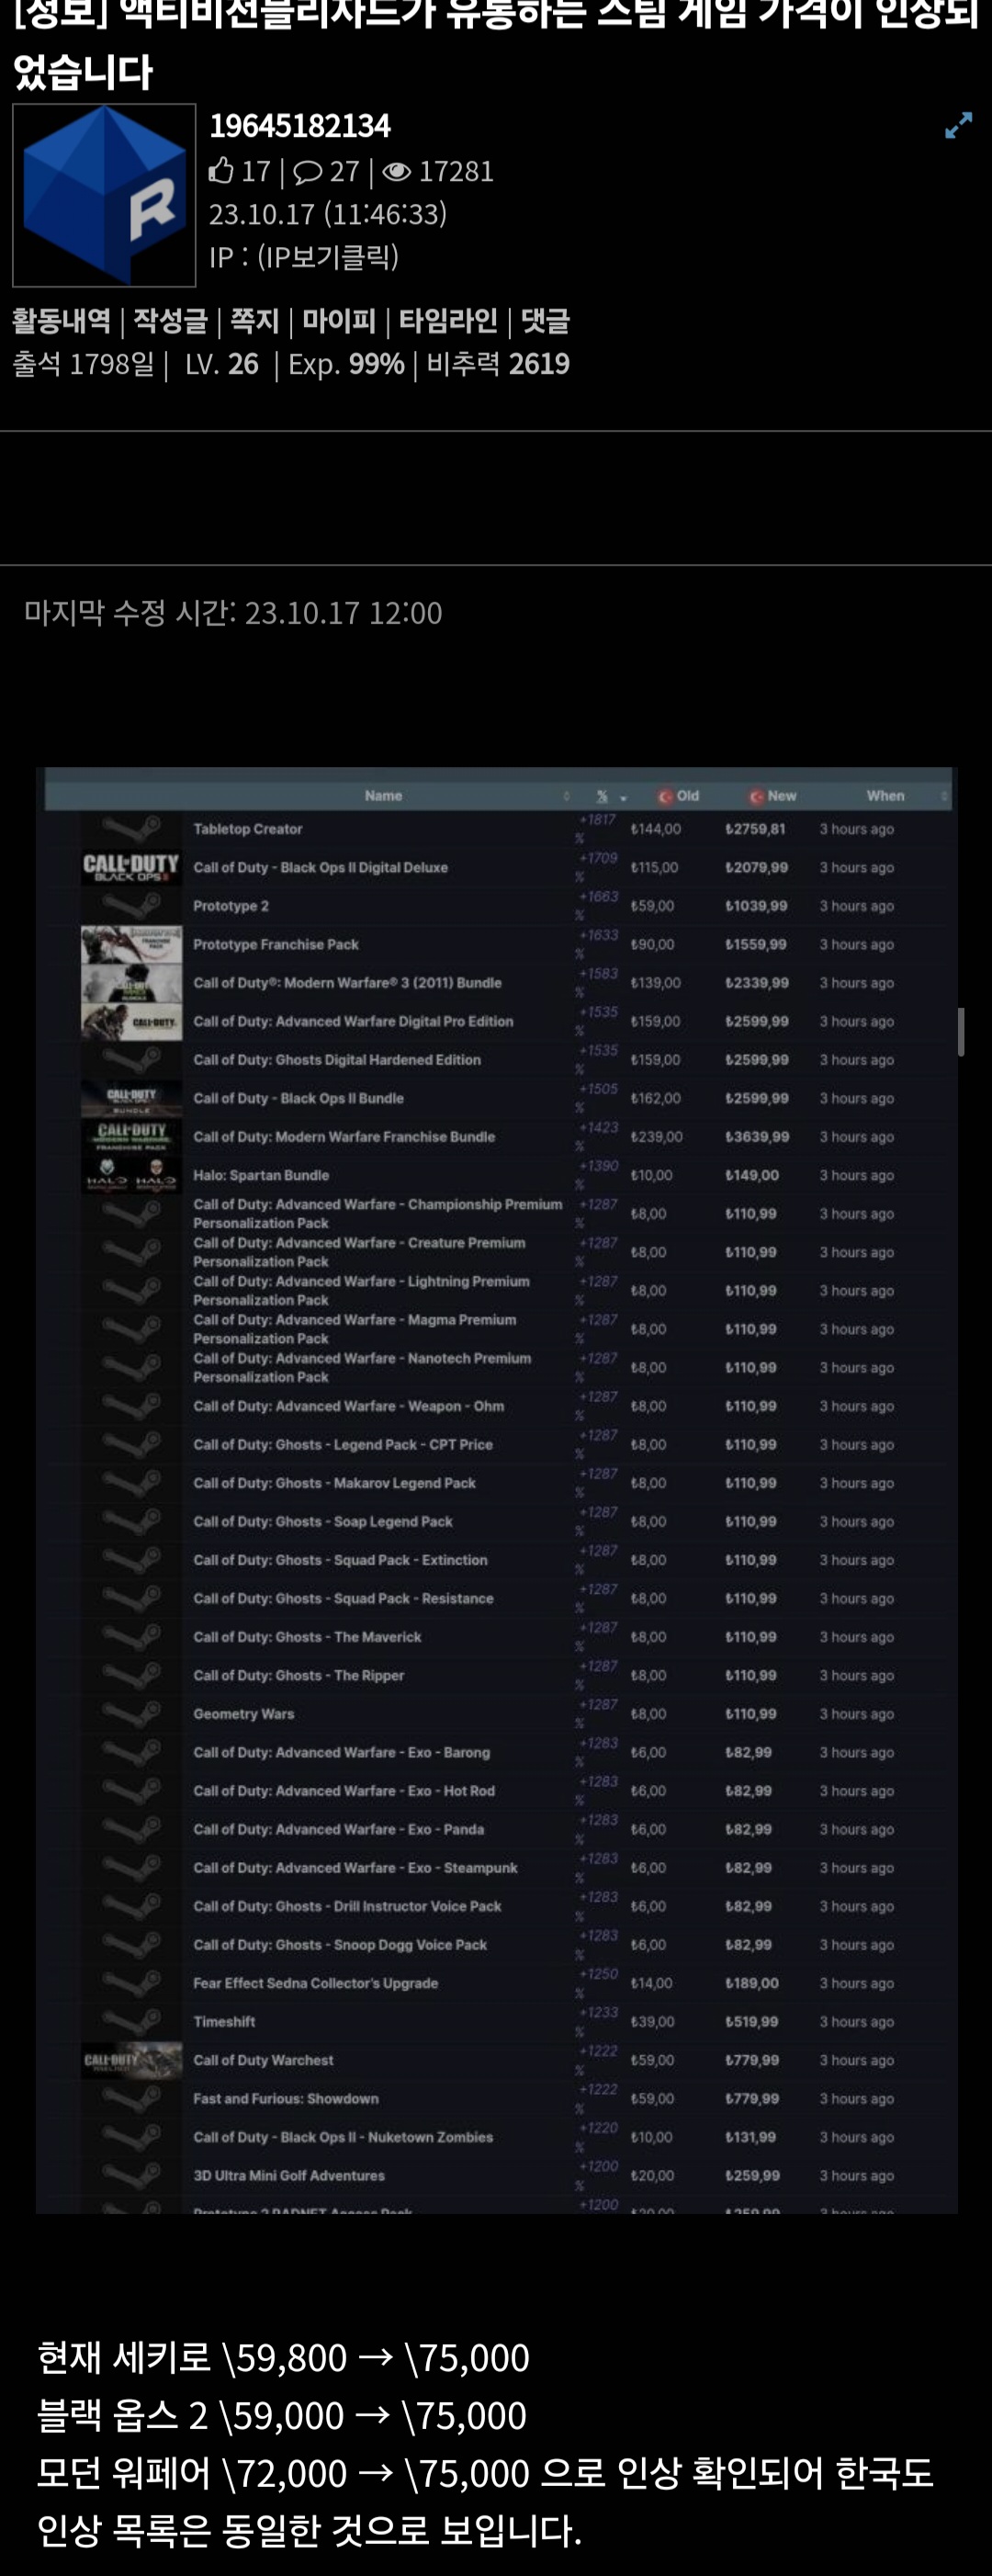992x2576 pixels.
Task: Open the 타임라인 timeline link
Action: pyautogui.click(x=448, y=321)
